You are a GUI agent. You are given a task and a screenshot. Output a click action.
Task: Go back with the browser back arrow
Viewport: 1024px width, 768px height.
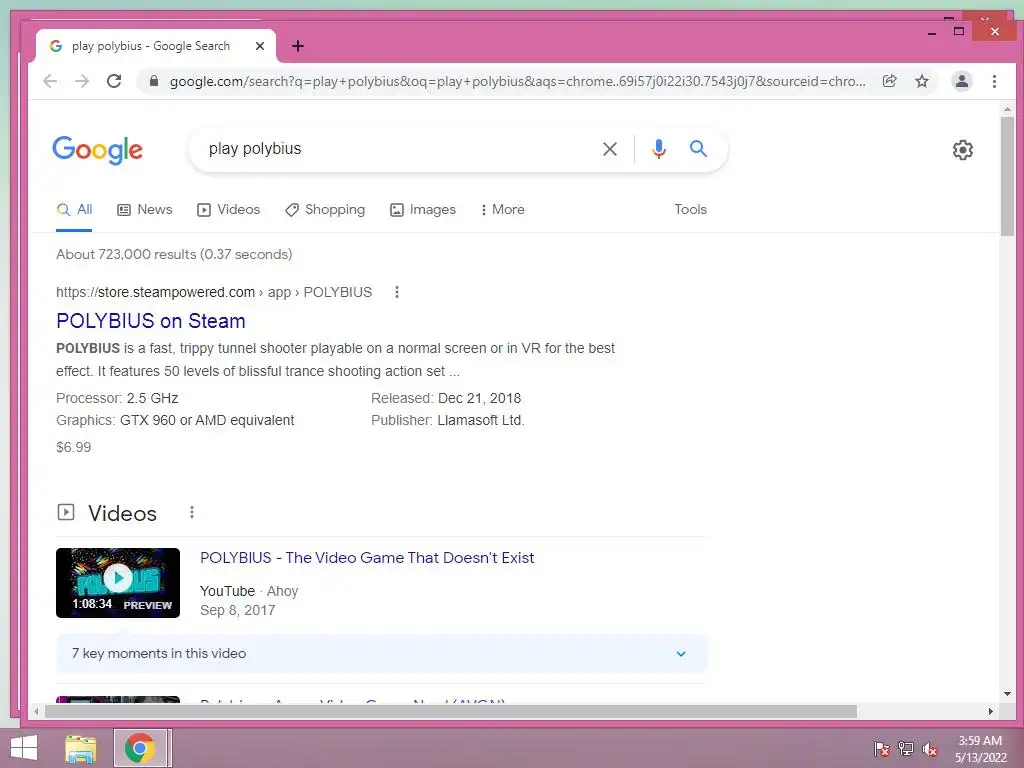[50, 81]
